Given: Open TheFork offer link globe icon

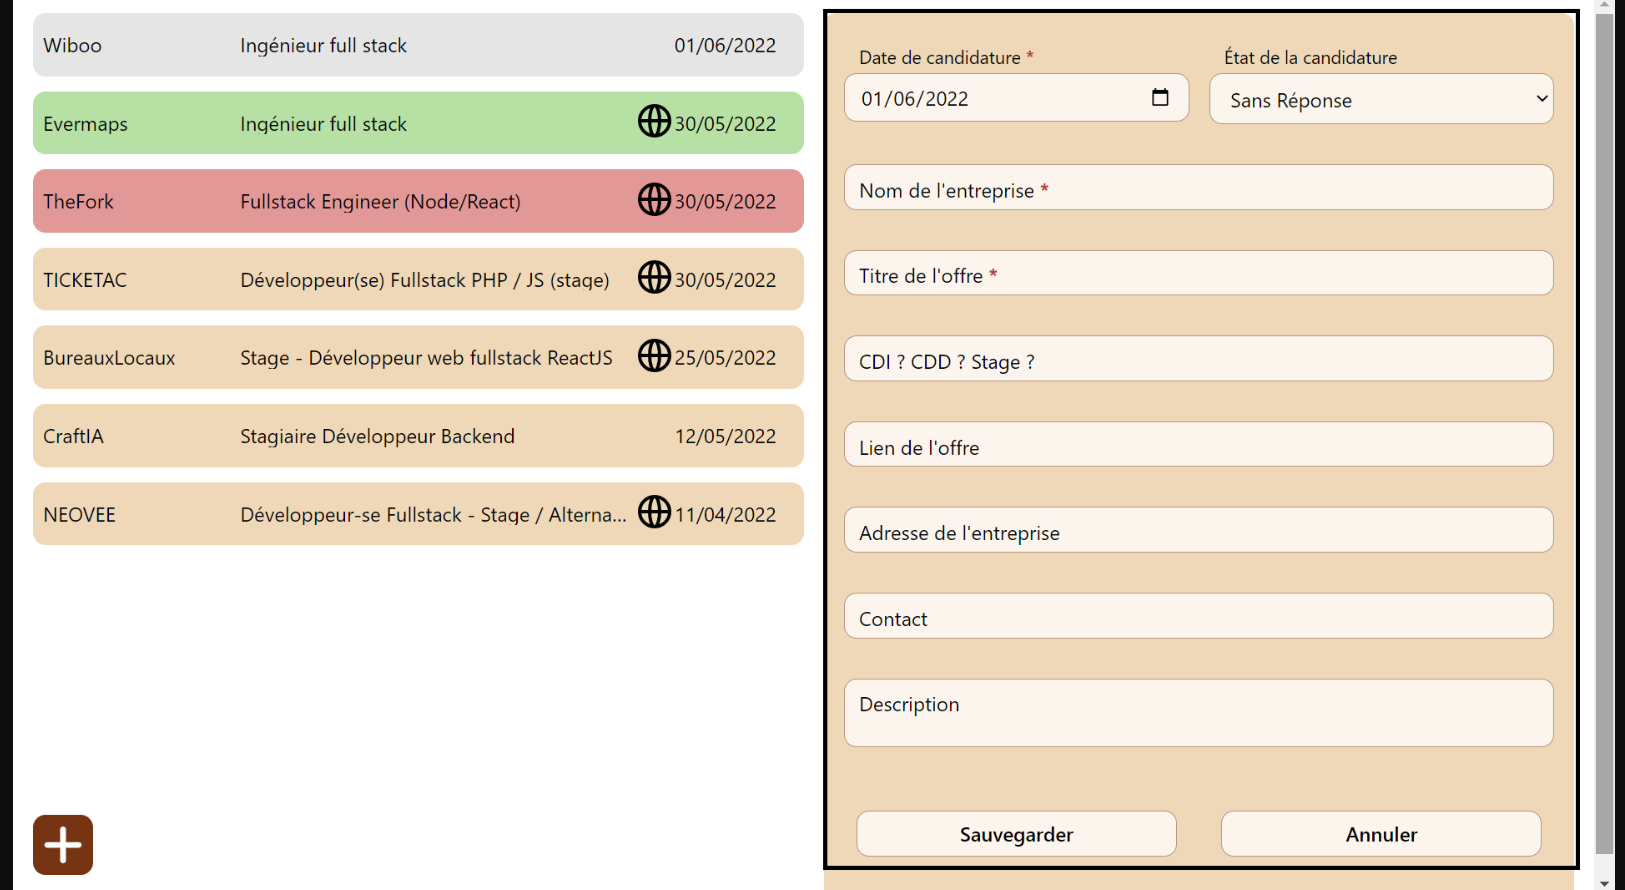Looking at the screenshot, I should (x=654, y=199).
